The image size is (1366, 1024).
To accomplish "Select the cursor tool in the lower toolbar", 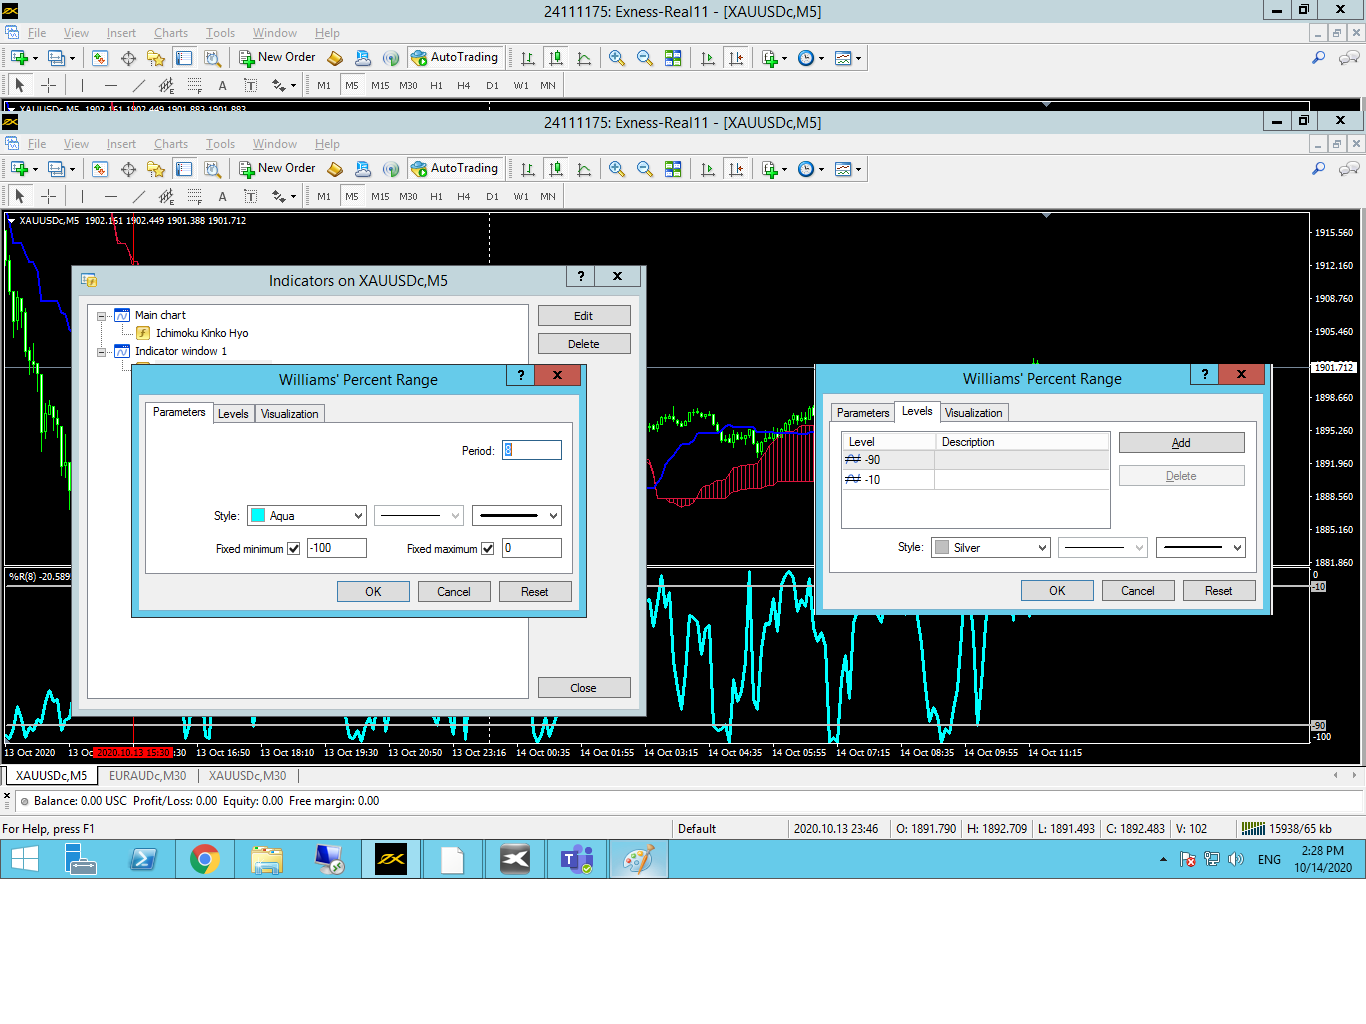I will 20,196.
